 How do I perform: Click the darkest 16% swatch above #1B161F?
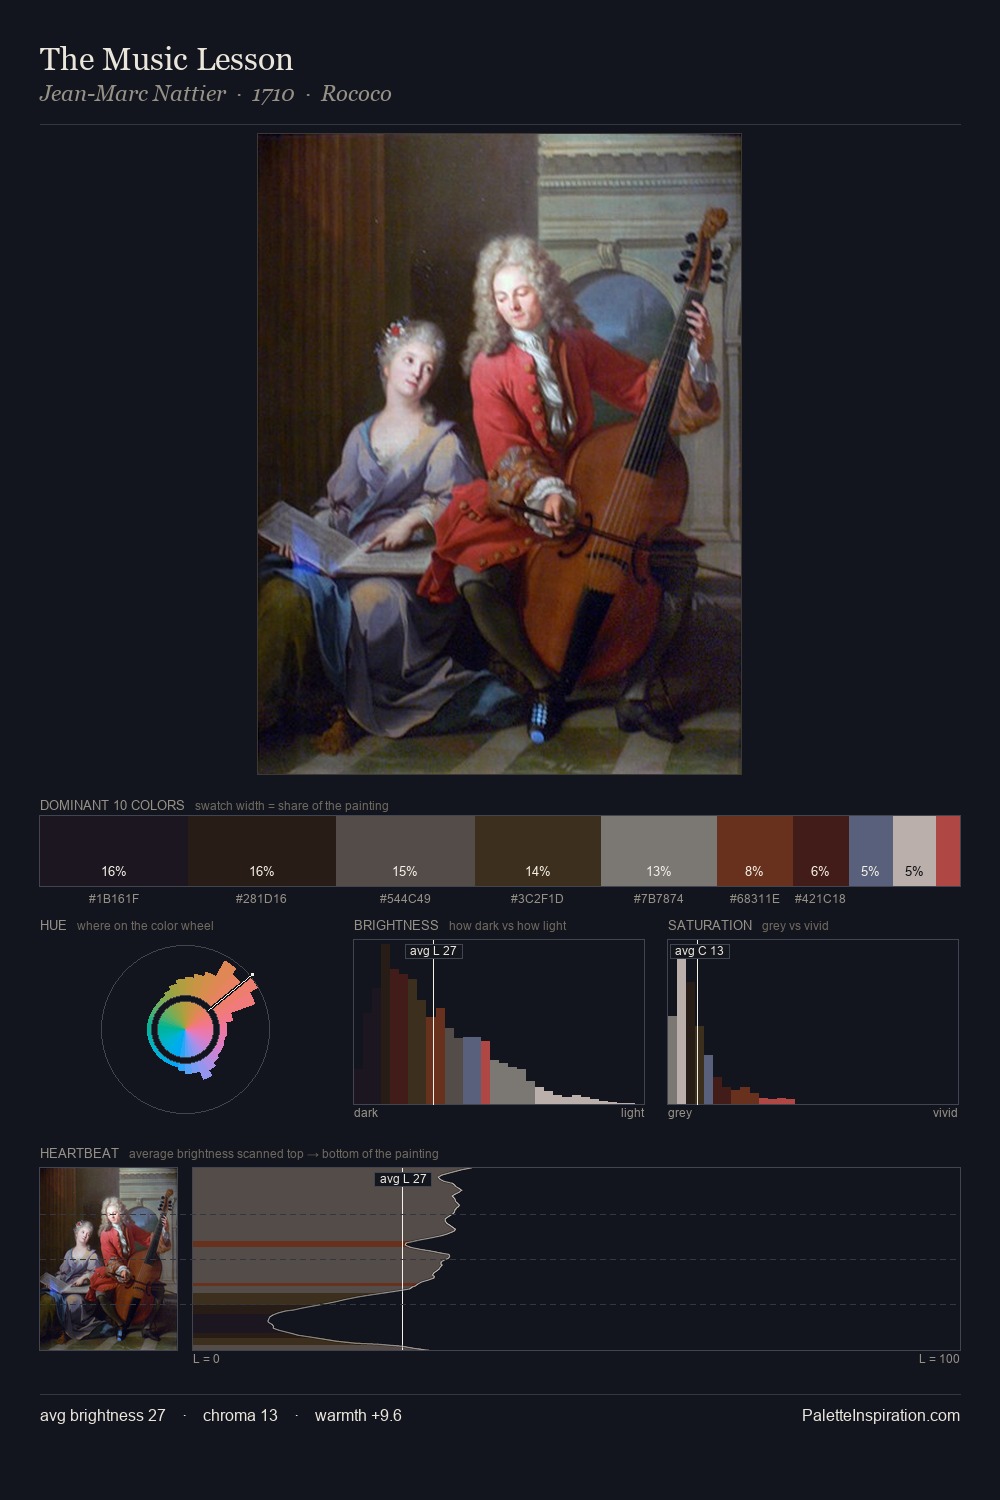114,851
